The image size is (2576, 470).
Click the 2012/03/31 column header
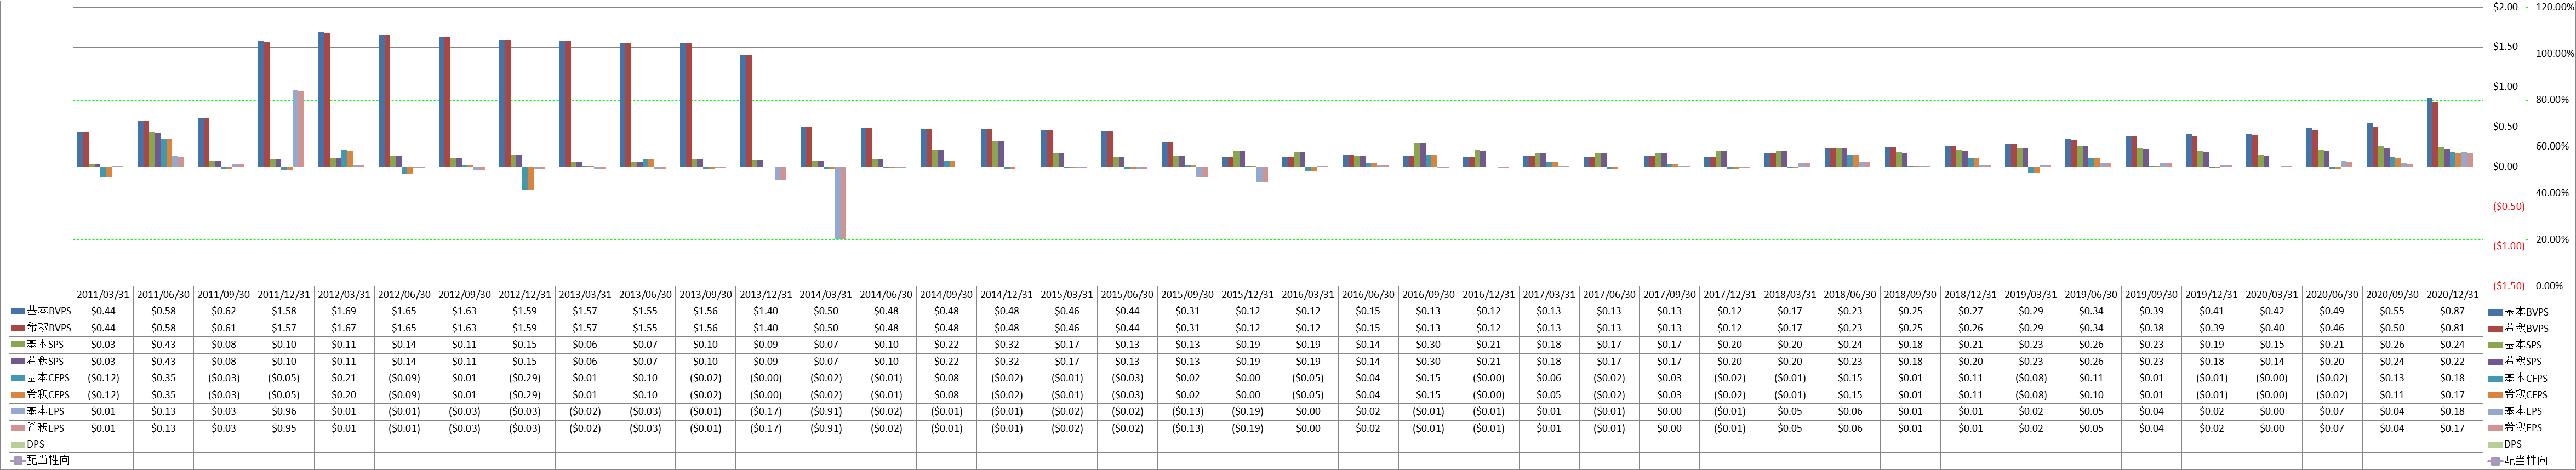click(344, 295)
